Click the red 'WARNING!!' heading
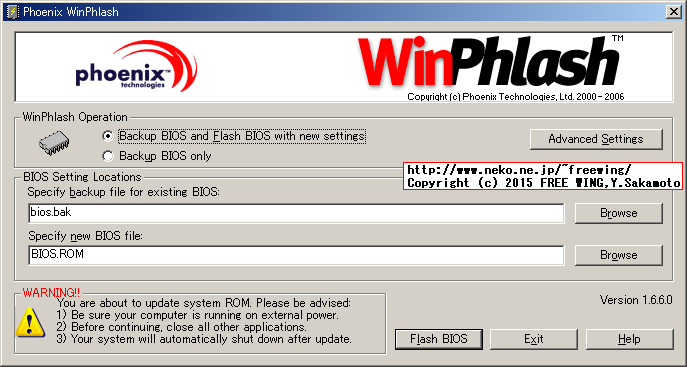 click(x=51, y=293)
